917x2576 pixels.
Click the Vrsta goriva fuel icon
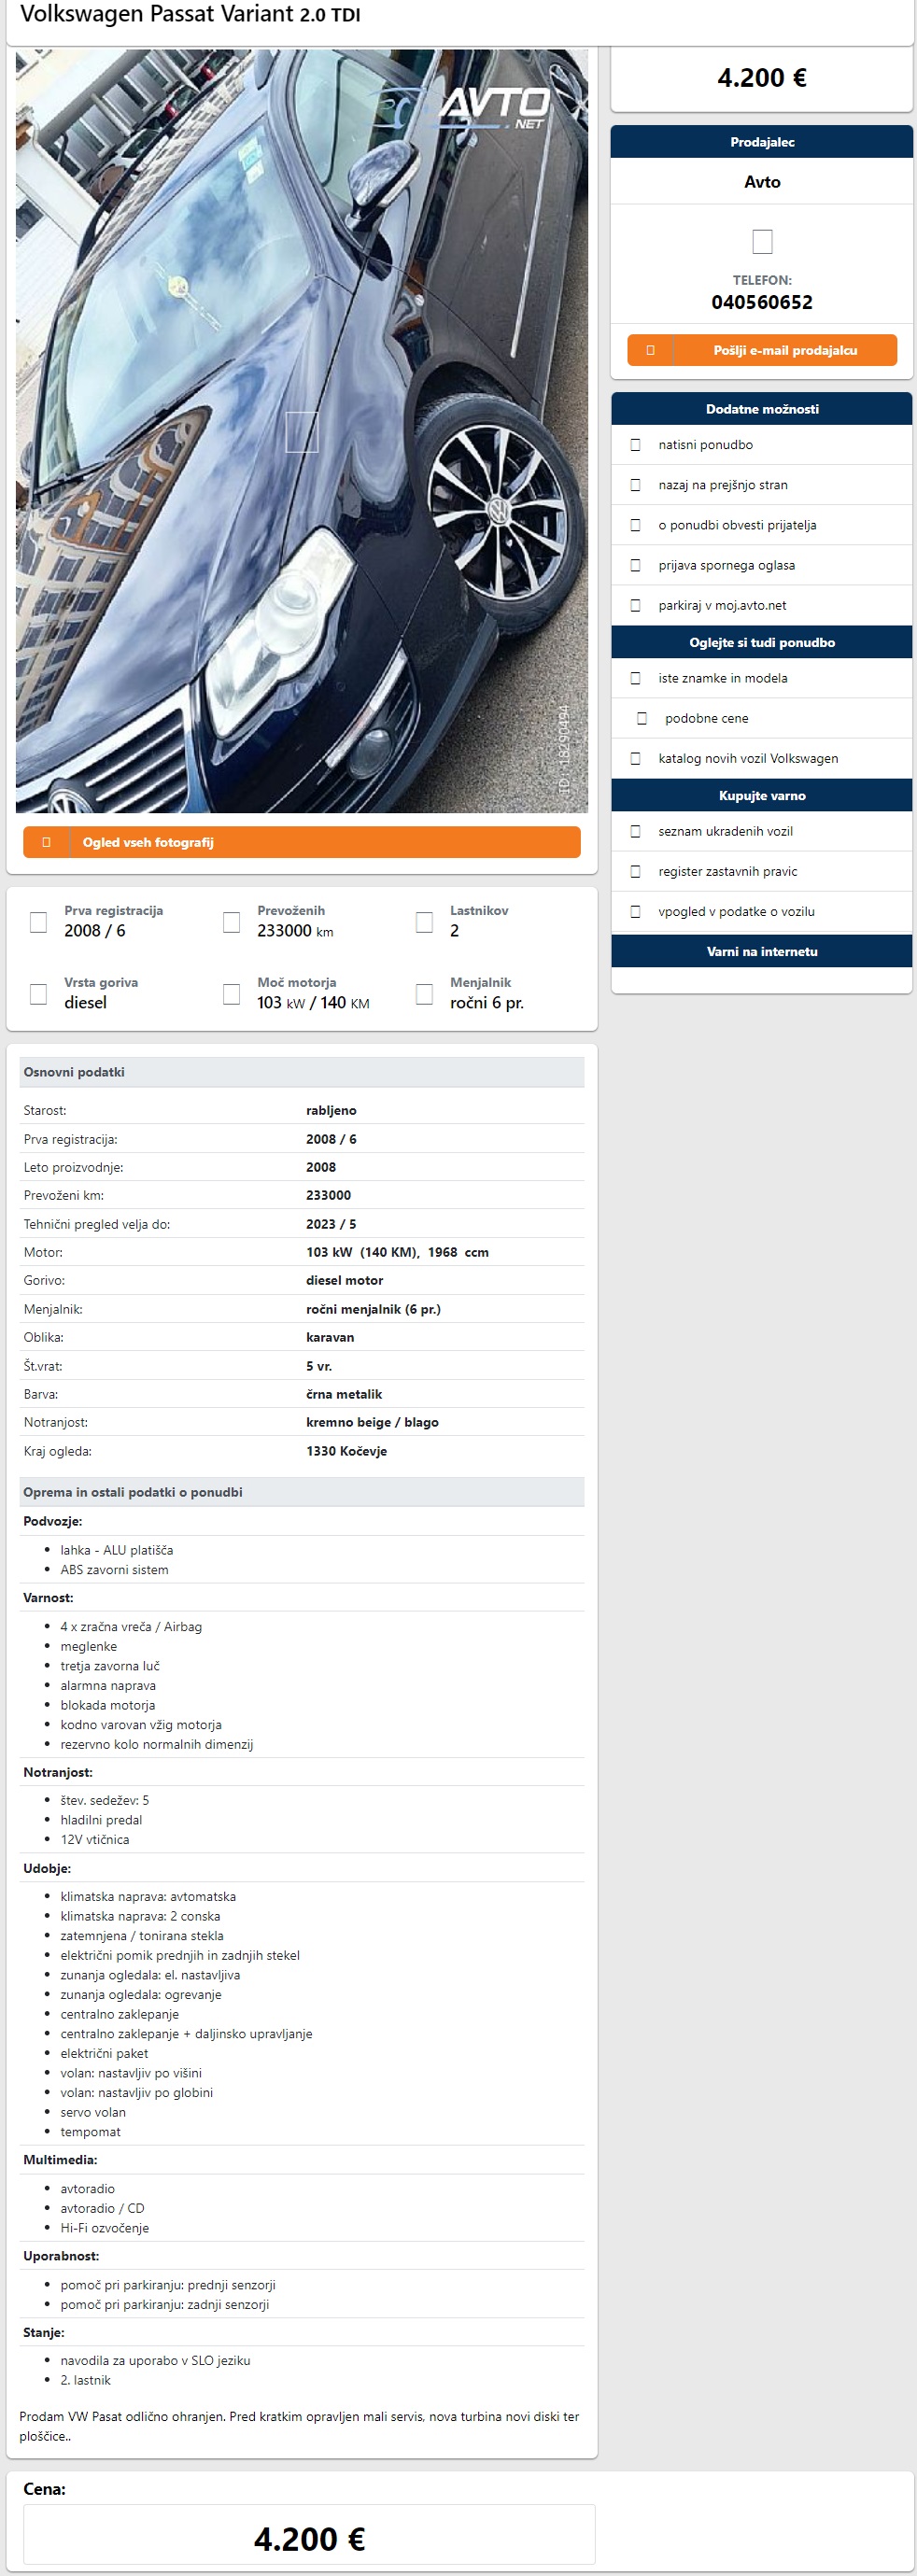tap(38, 994)
